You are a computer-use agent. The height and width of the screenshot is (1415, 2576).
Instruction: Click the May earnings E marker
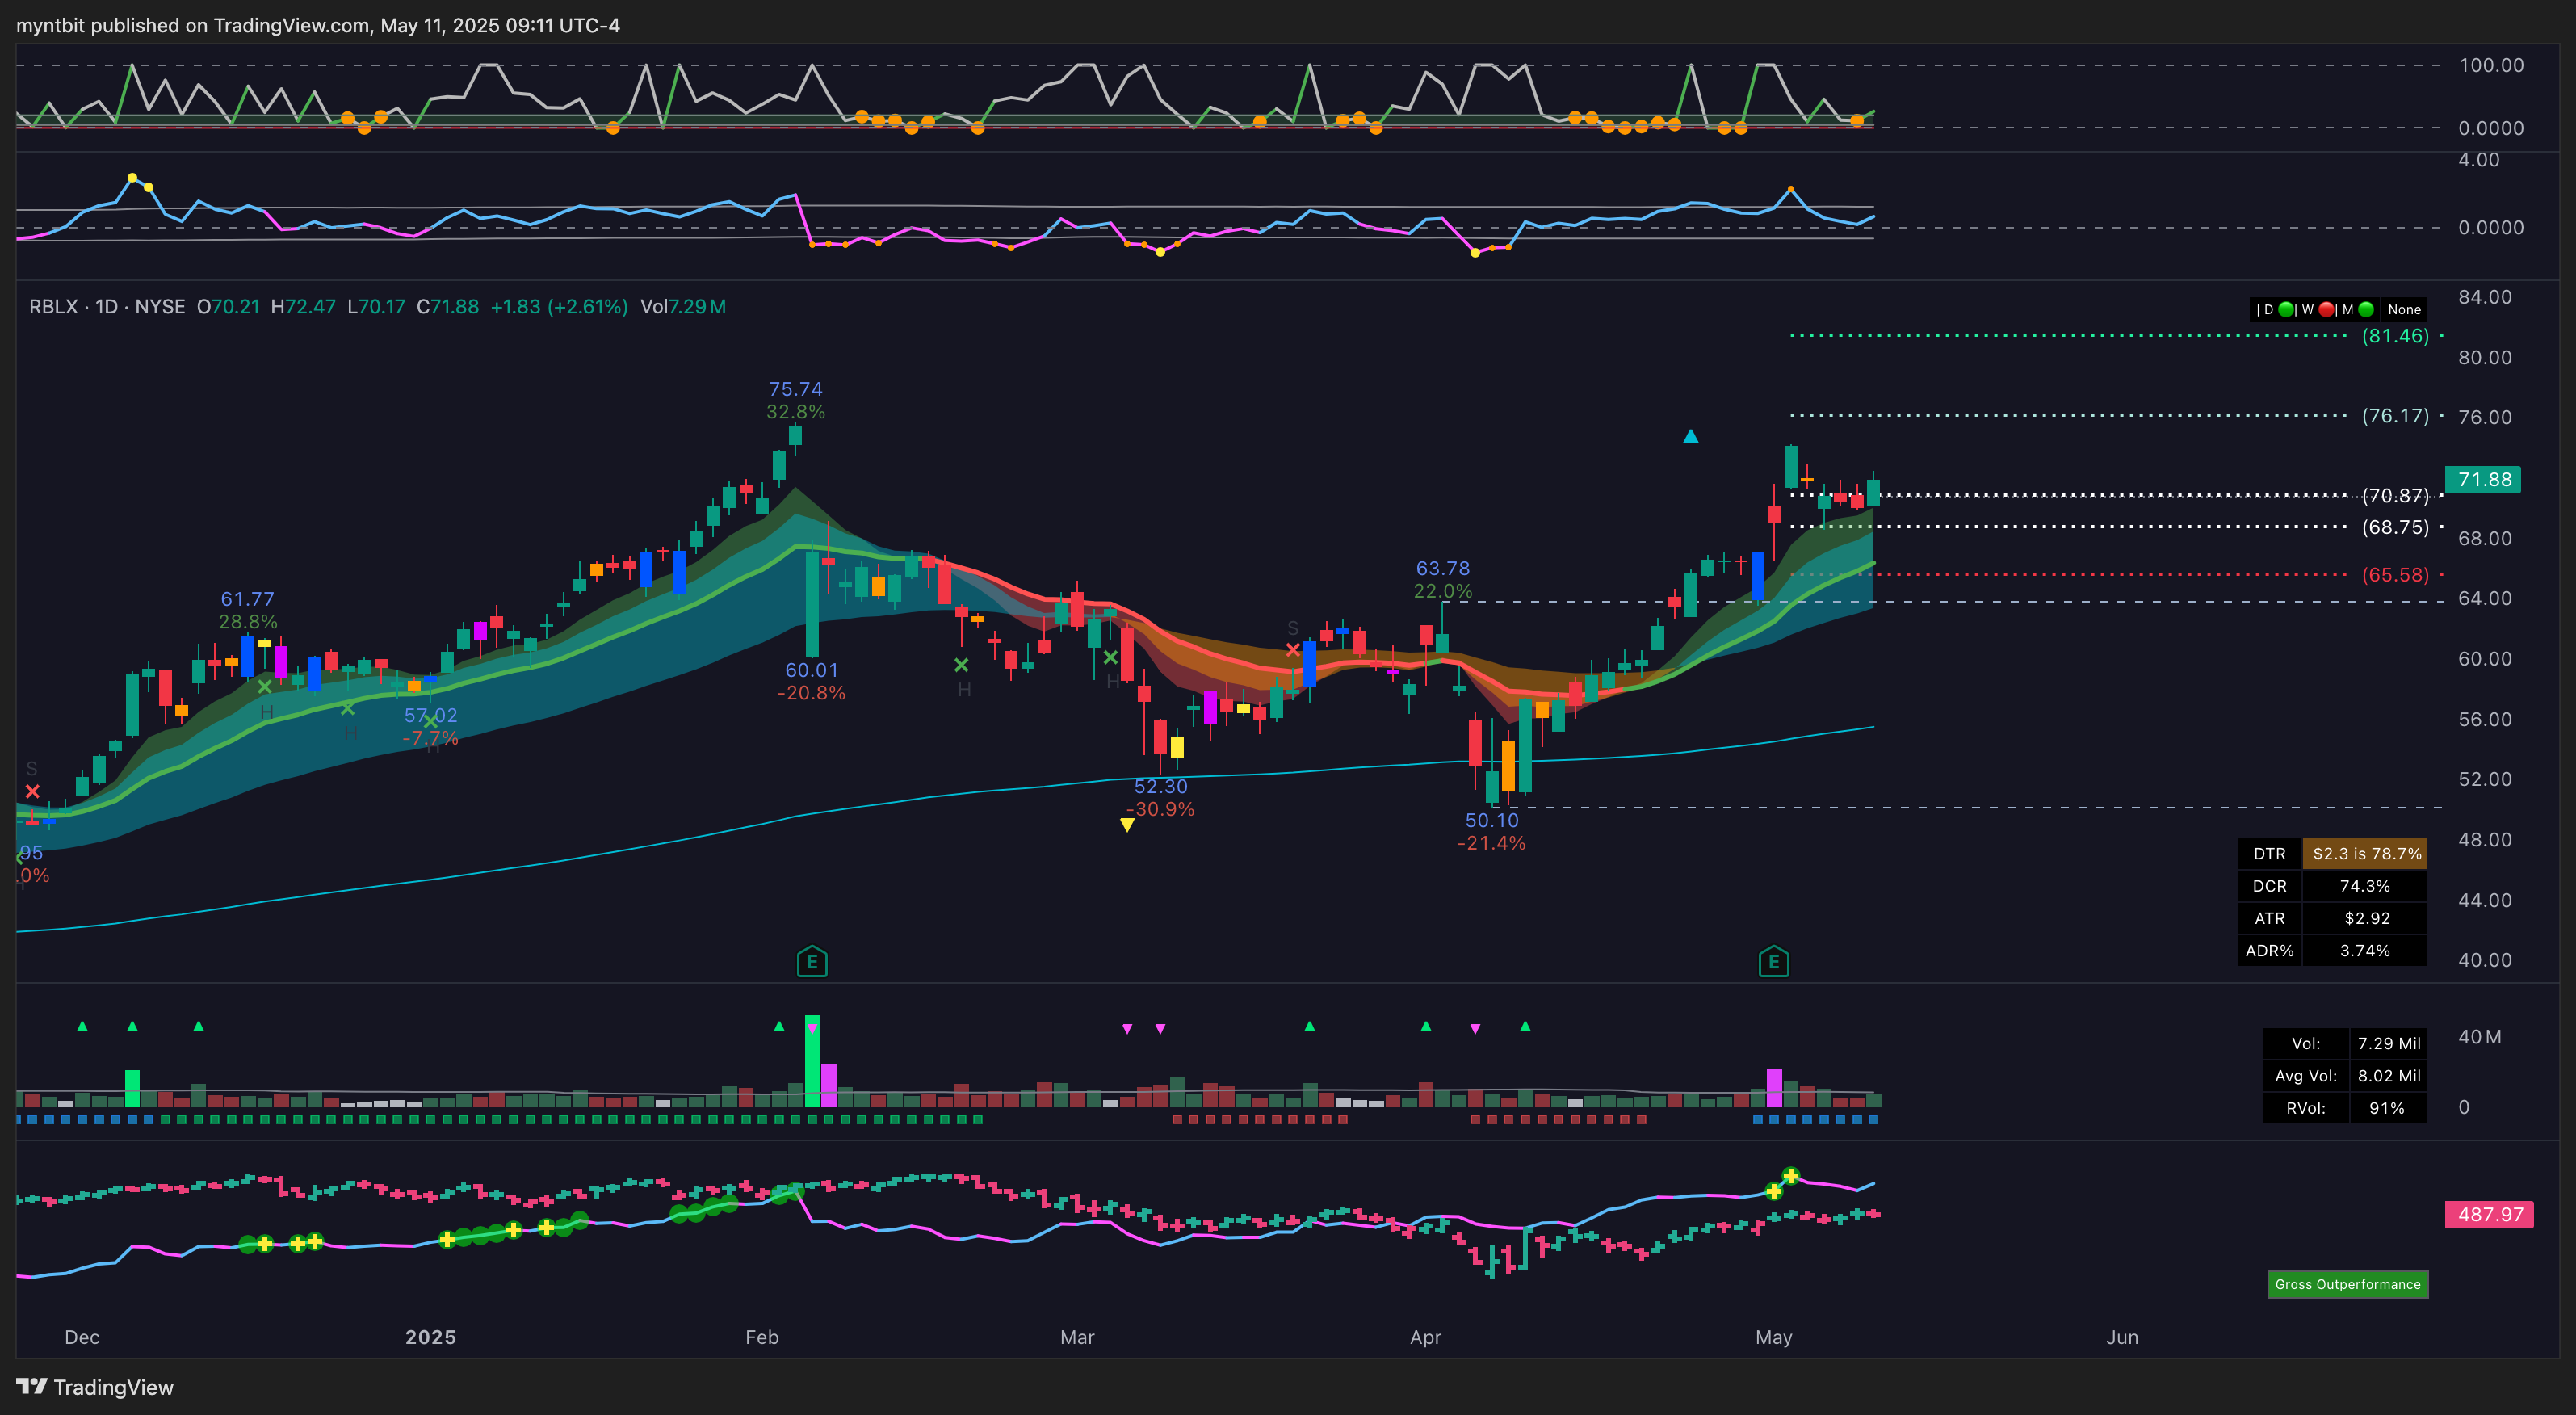(1773, 962)
